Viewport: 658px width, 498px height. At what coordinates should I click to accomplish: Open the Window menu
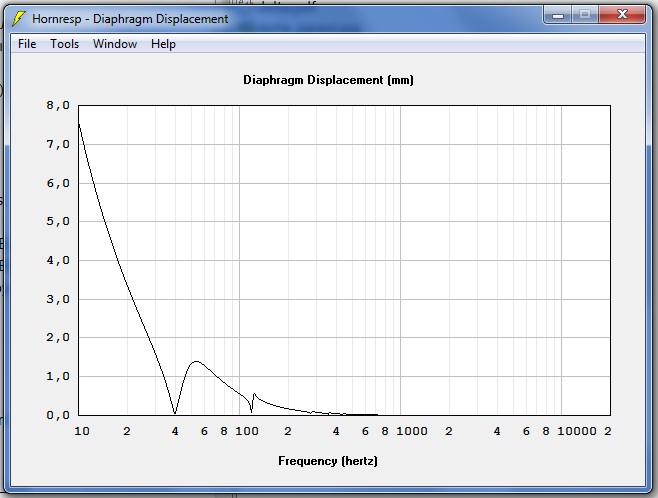pos(115,44)
